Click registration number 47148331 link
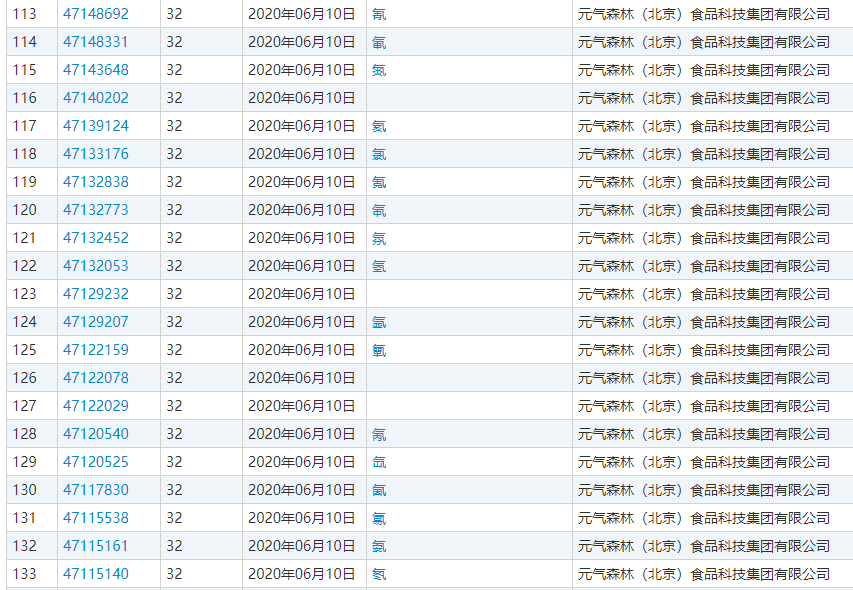The width and height of the screenshot is (853, 590). coord(96,42)
